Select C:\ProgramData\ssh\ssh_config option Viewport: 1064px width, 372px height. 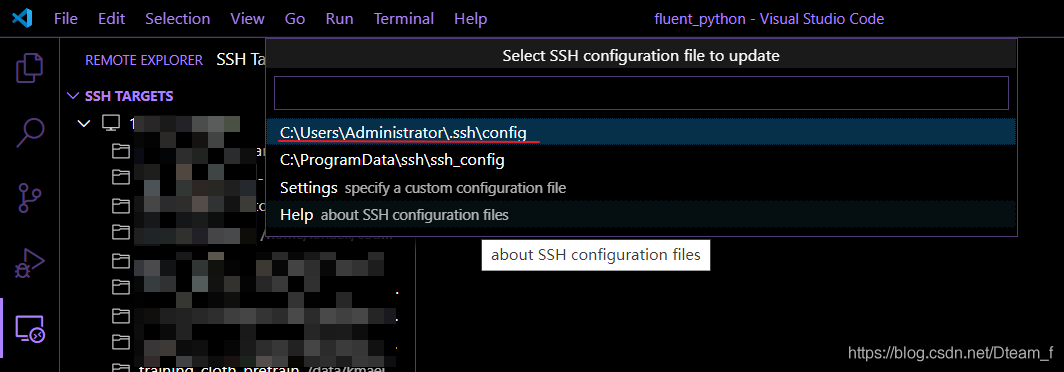641,160
